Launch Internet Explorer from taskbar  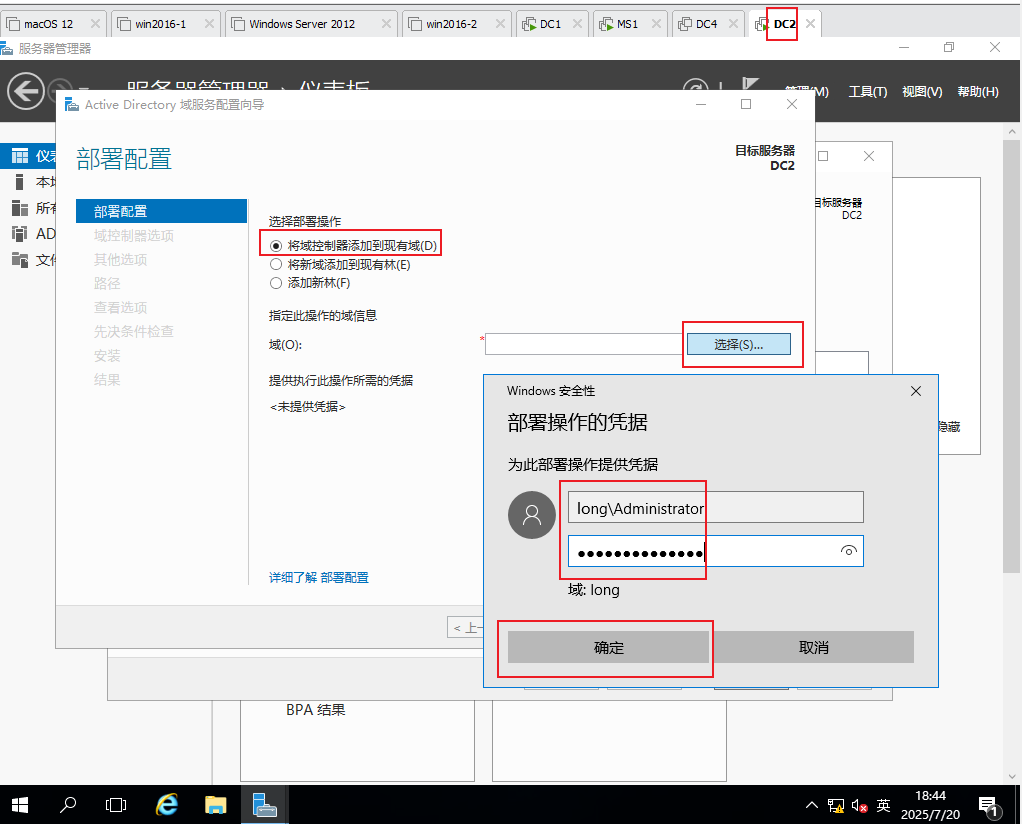point(167,805)
